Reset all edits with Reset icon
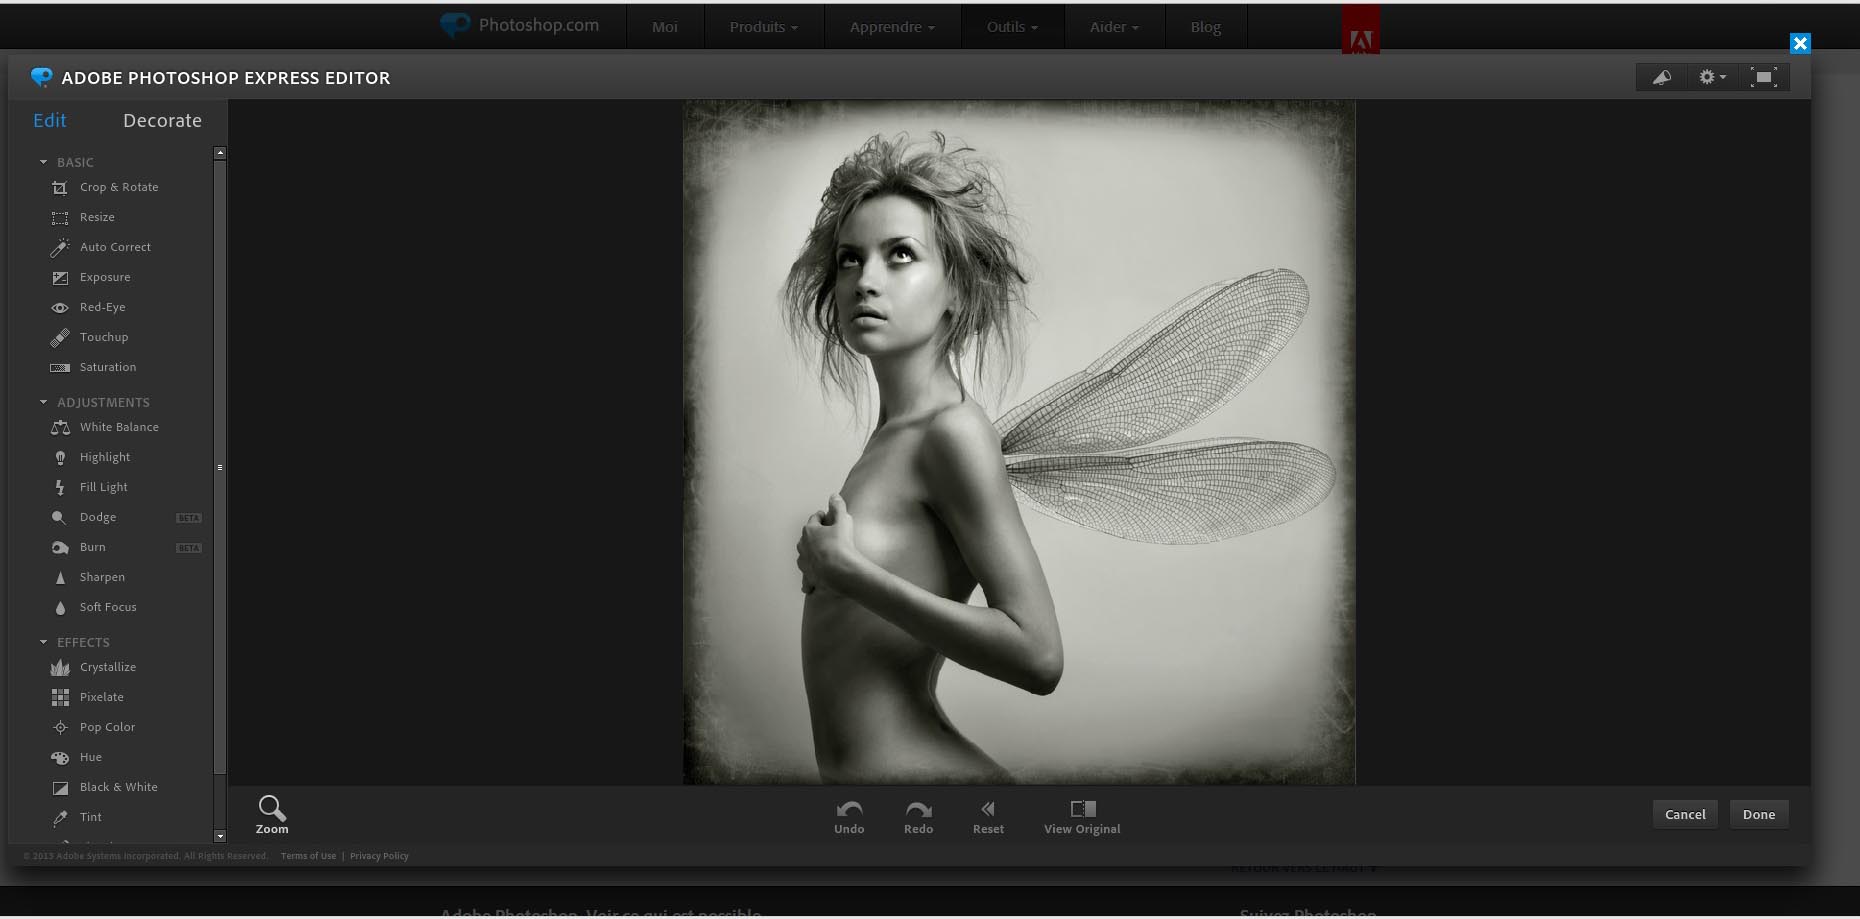 coord(988,816)
